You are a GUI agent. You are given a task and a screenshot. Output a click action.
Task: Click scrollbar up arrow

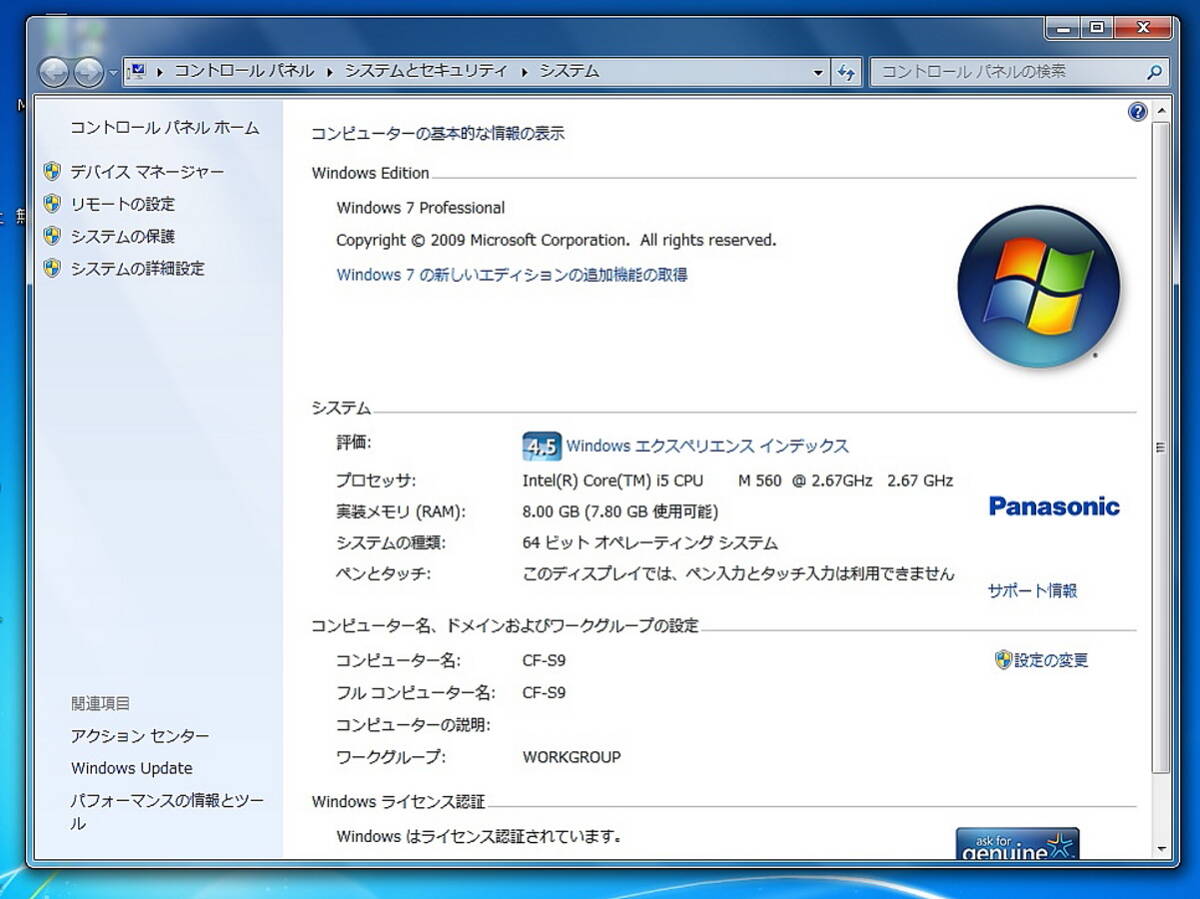pos(1161,110)
